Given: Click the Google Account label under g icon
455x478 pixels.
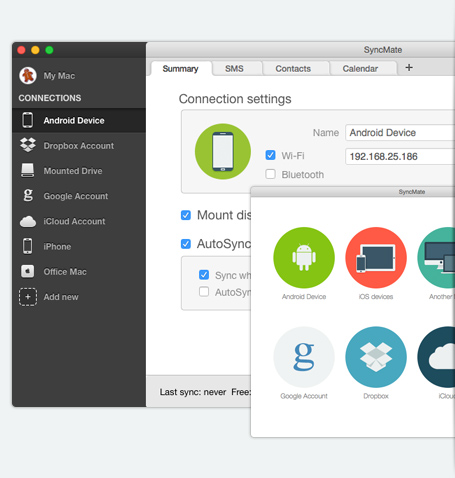Looking at the screenshot, I should click(304, 396).
